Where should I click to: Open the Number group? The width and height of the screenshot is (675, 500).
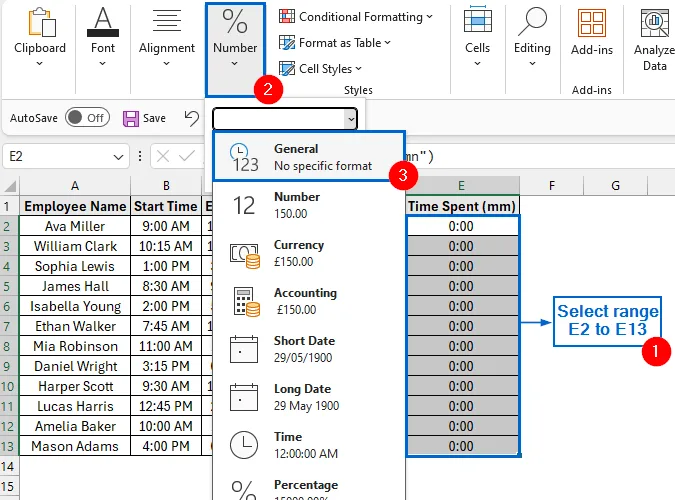pyautogui.click(x=235, y=49)
